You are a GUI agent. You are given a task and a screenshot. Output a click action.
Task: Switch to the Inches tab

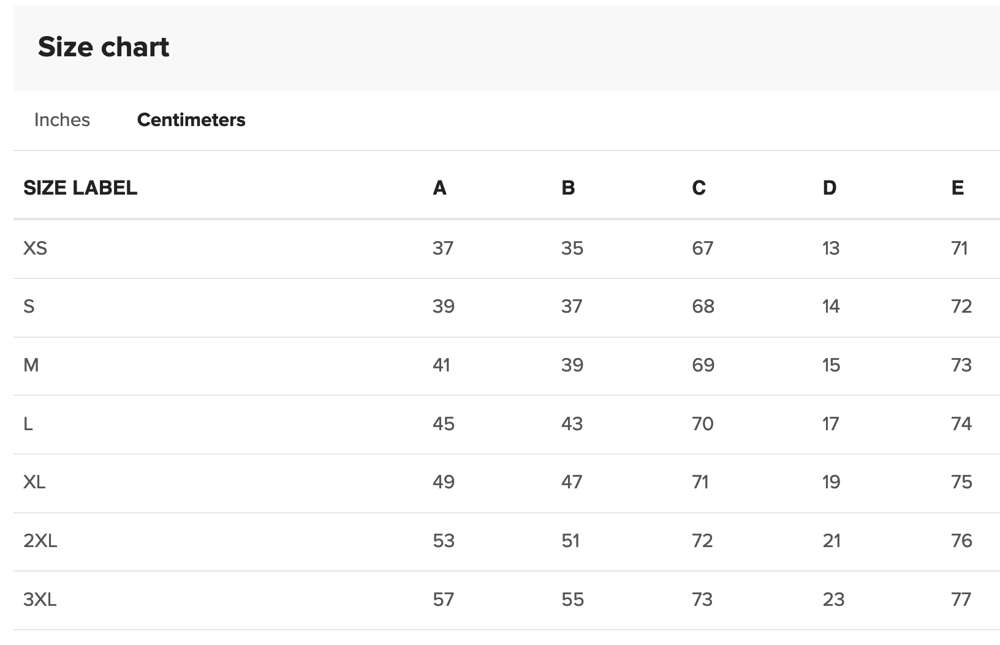click(x=62, y=120)
